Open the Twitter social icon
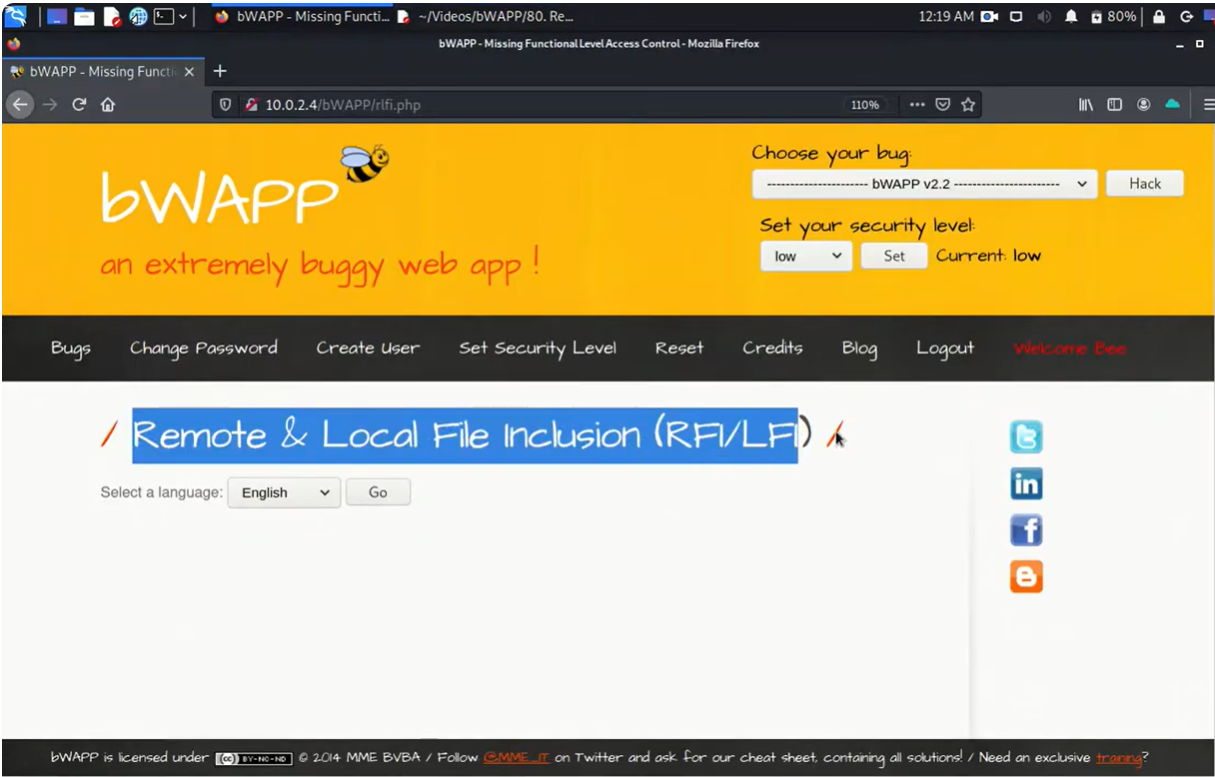Image resolution: width=1215 pixels, height=777 pixels. (1026, 437)
